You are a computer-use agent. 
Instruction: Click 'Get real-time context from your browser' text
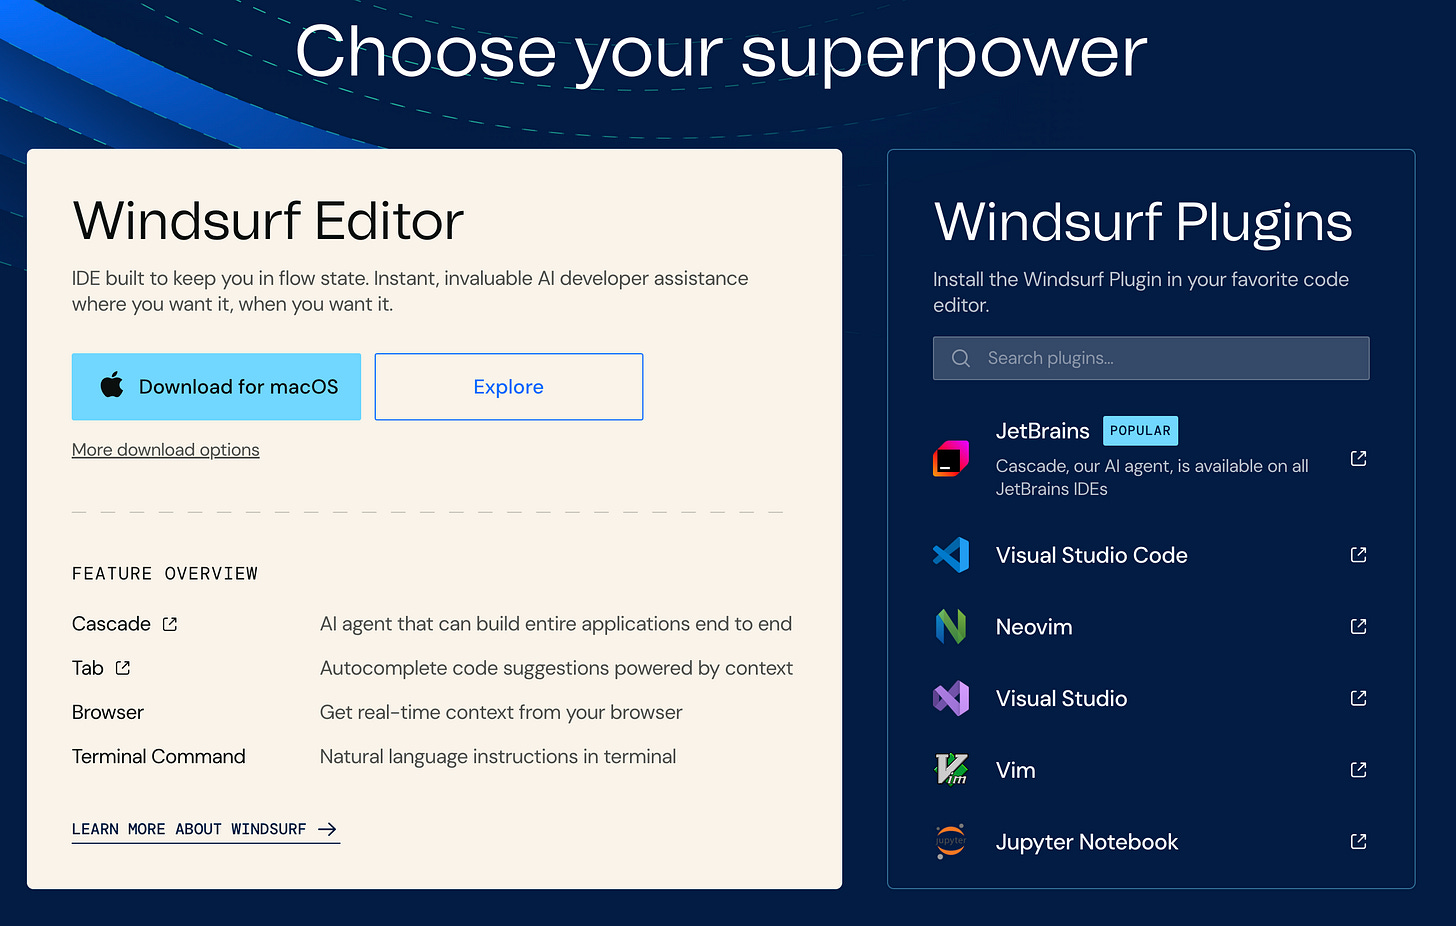point(501,712)
